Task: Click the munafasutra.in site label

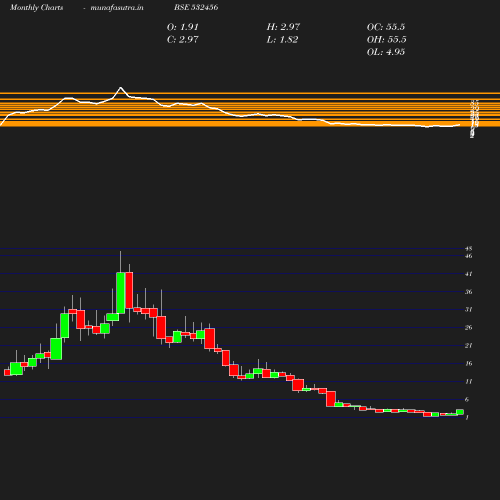Action: point(117,7)
